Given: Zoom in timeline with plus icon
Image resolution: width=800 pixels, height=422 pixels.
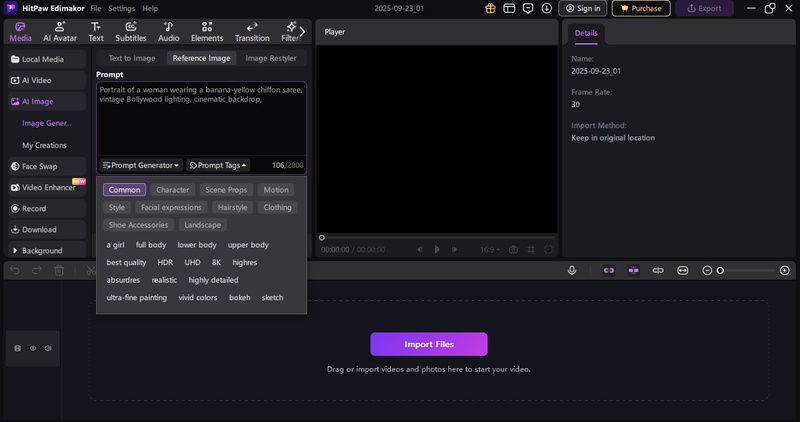Looking at the screenshot, I should tap(785, 270).
